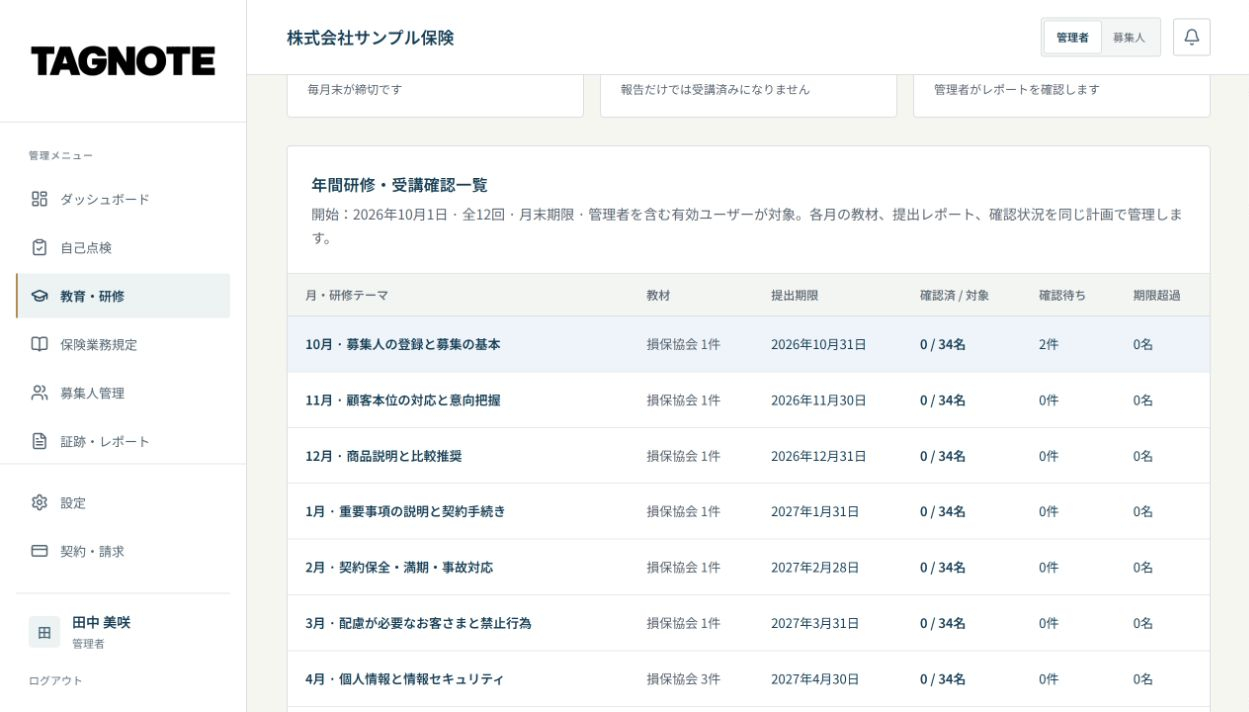Click 損保協会 1件 in the 10月 row
Screen dimensions: 1249x712
coord(683,344)
